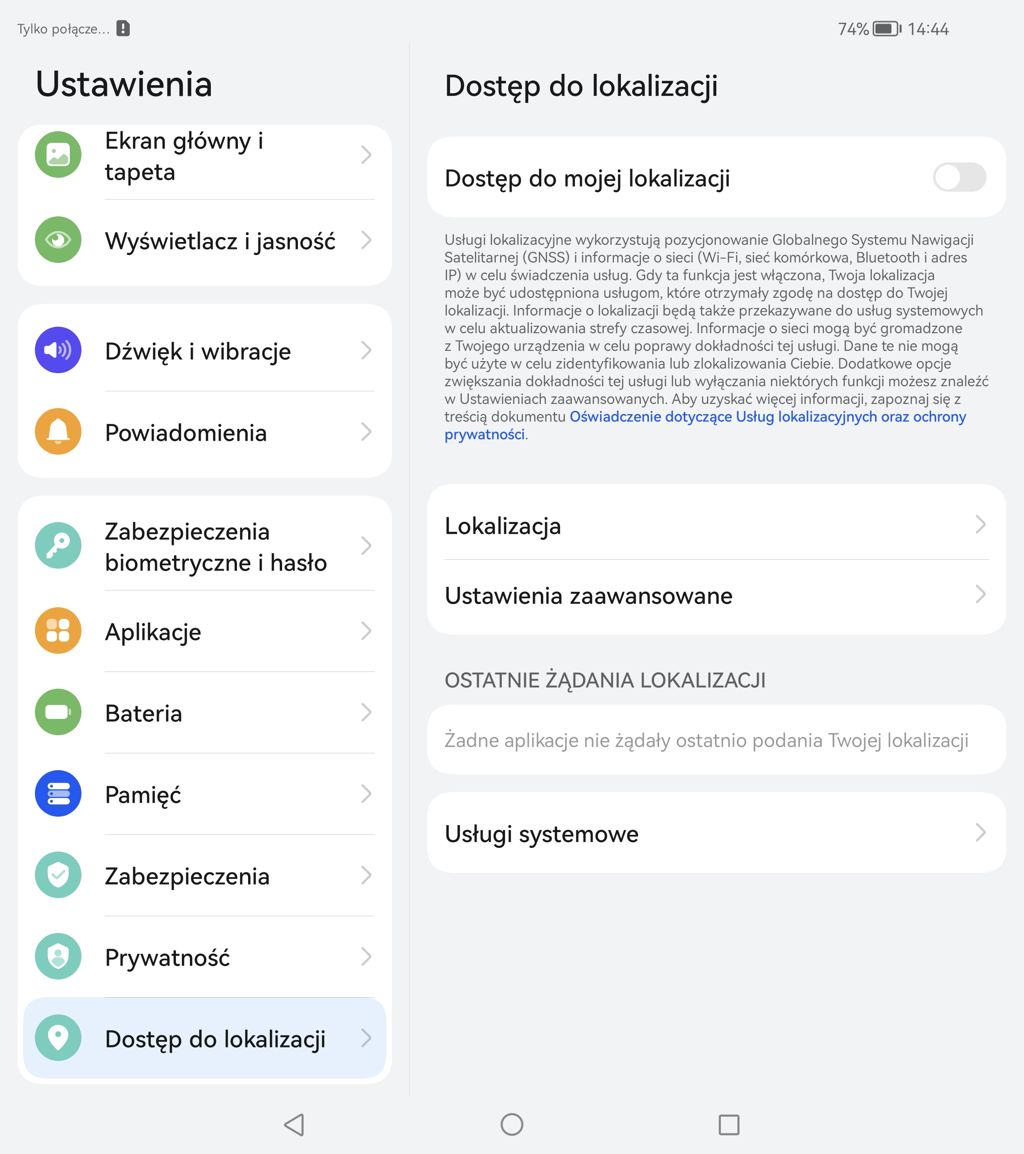Tap the Bateria battery icon
The image size is (1024, 1154).
pyautogui.click(x=58, y=713)
